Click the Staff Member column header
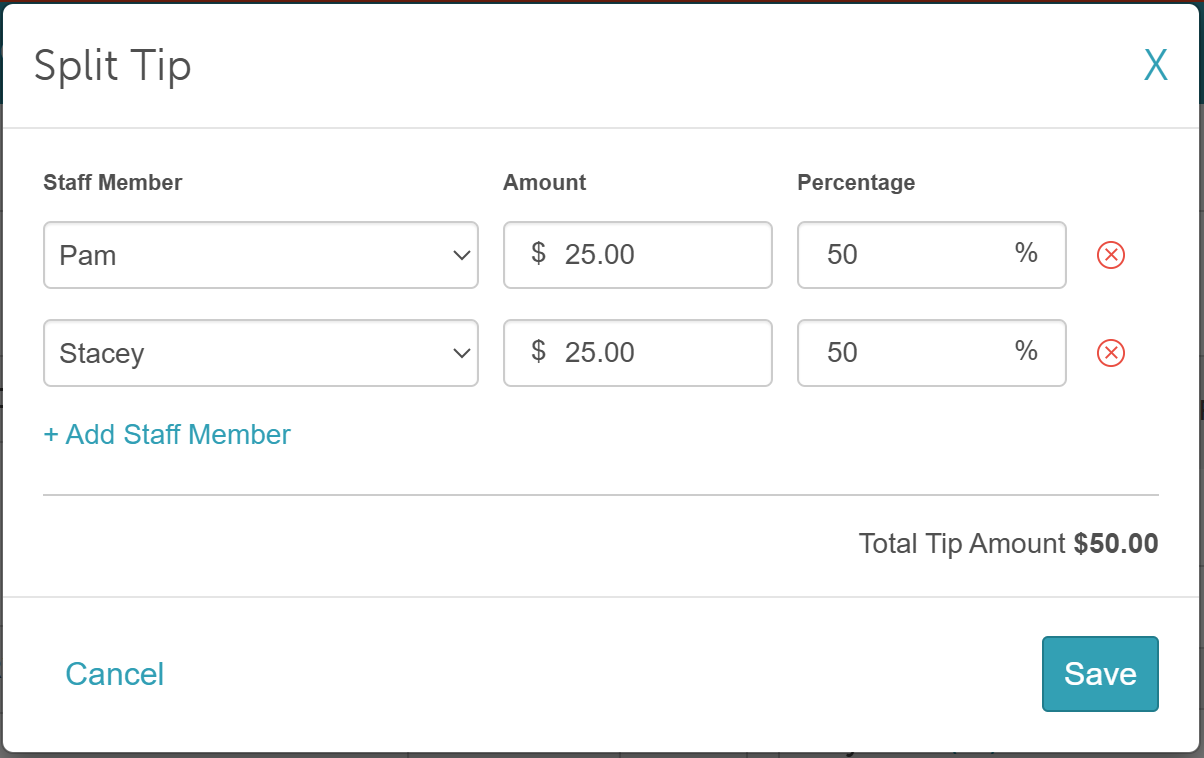The width and height of the screenshot is (1204, 758). [113, 182]
